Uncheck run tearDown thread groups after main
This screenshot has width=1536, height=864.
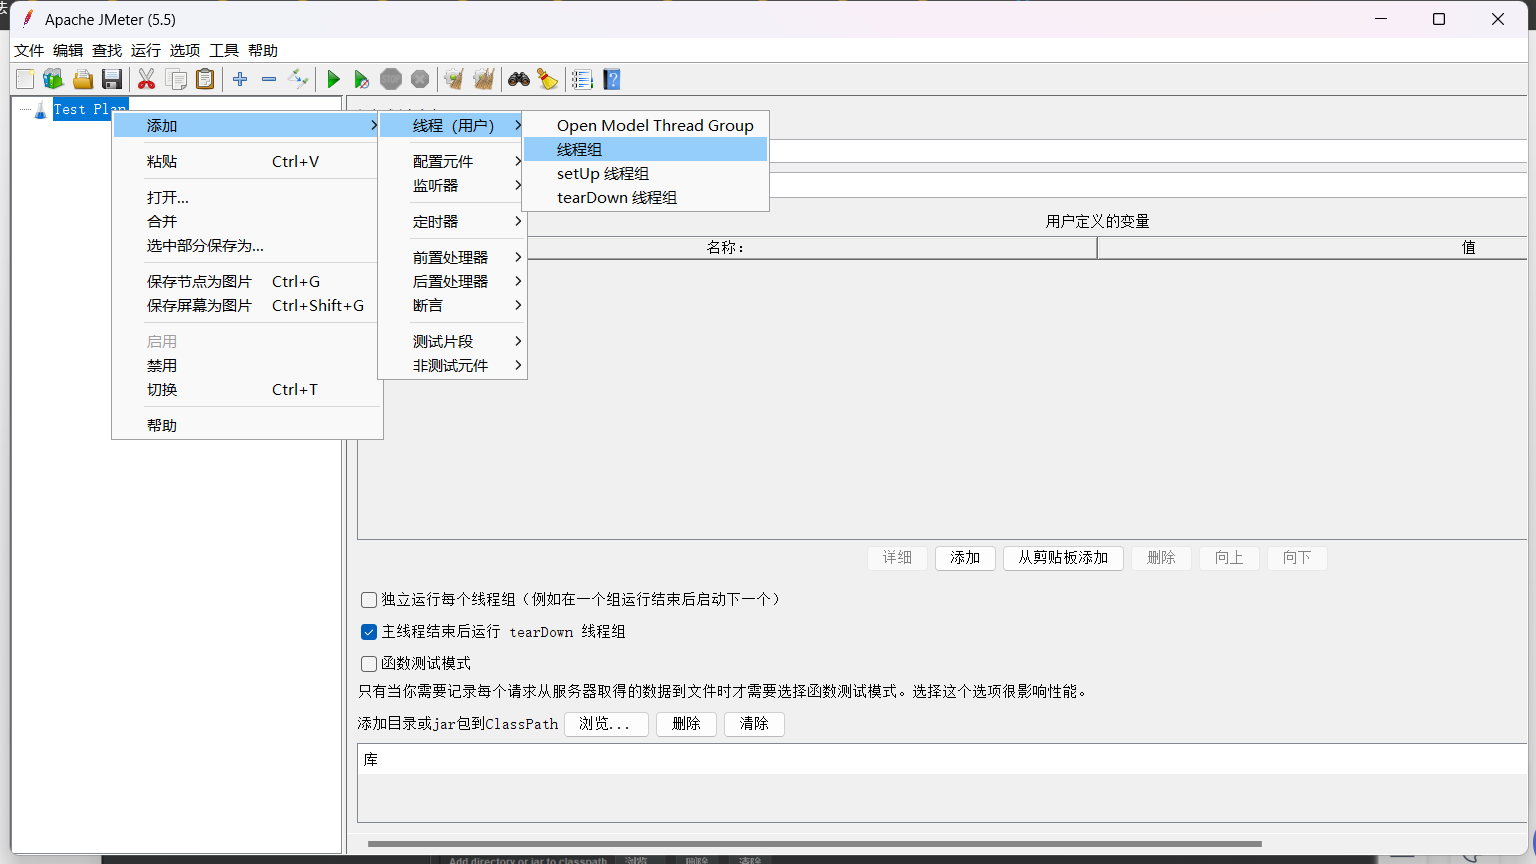[x=369, y=632]
